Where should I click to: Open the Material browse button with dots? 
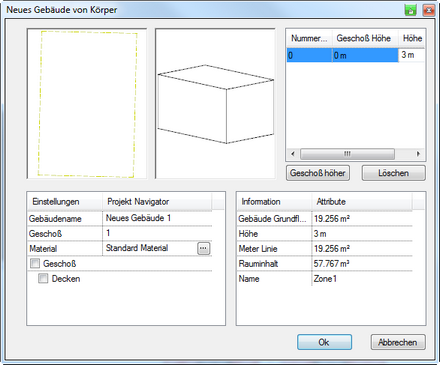point(204,248)
